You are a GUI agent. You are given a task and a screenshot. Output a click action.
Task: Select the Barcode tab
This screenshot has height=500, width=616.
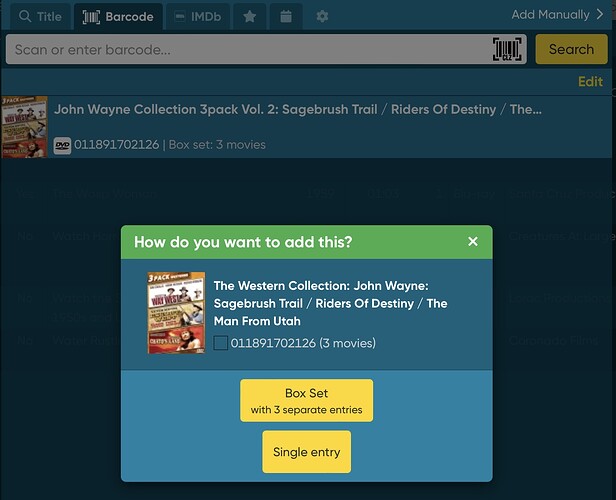point(118,17)
